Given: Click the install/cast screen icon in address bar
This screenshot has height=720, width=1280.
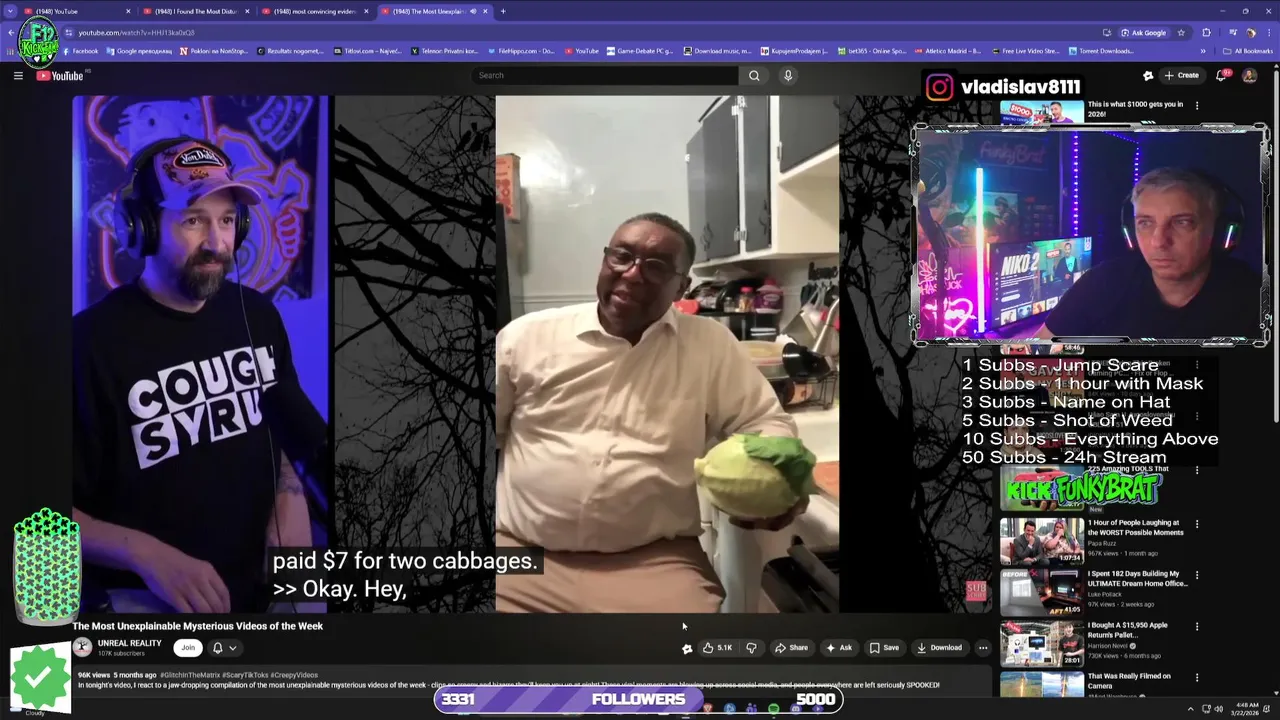Looking at the screenshot, I should (x=1106, y=32).
